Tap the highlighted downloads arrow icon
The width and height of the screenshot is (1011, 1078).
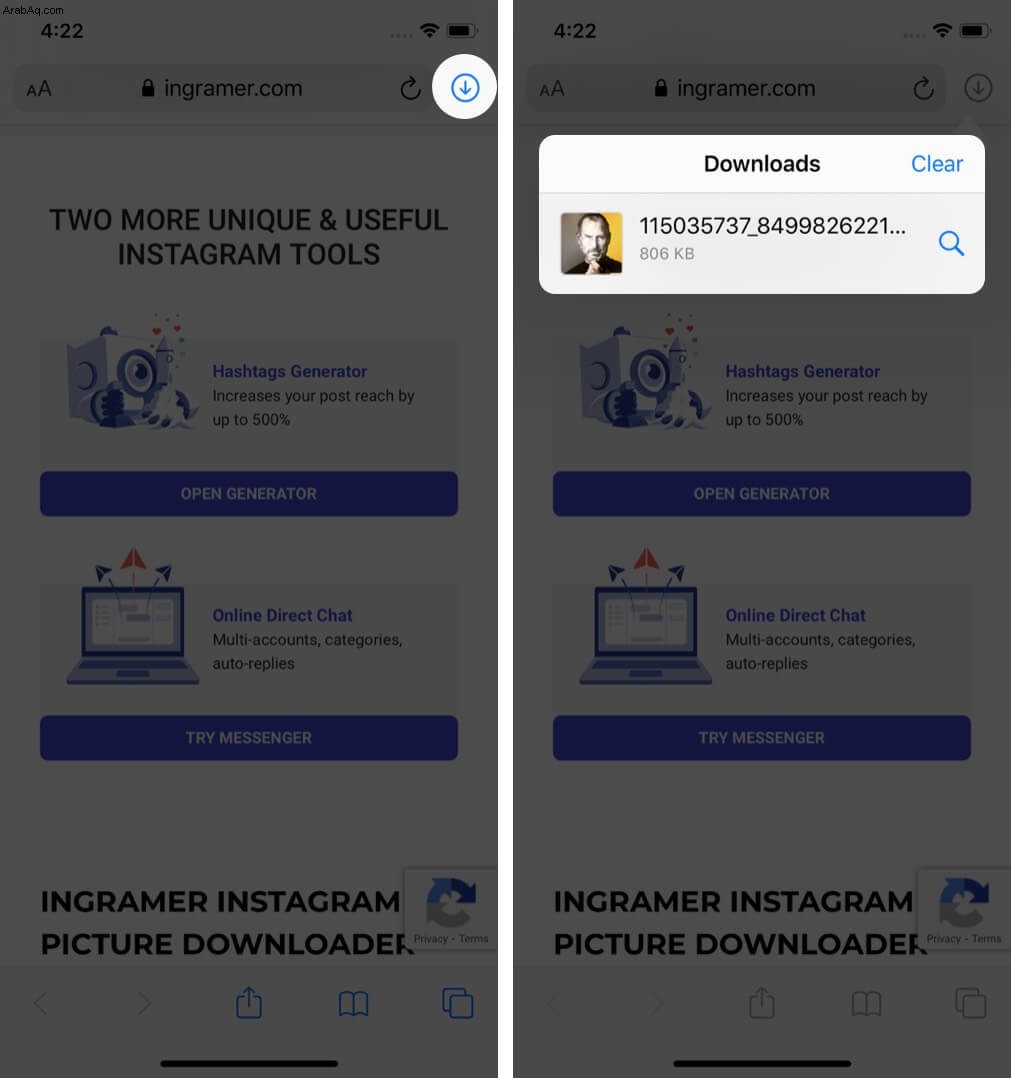click(x=465, y=87)
